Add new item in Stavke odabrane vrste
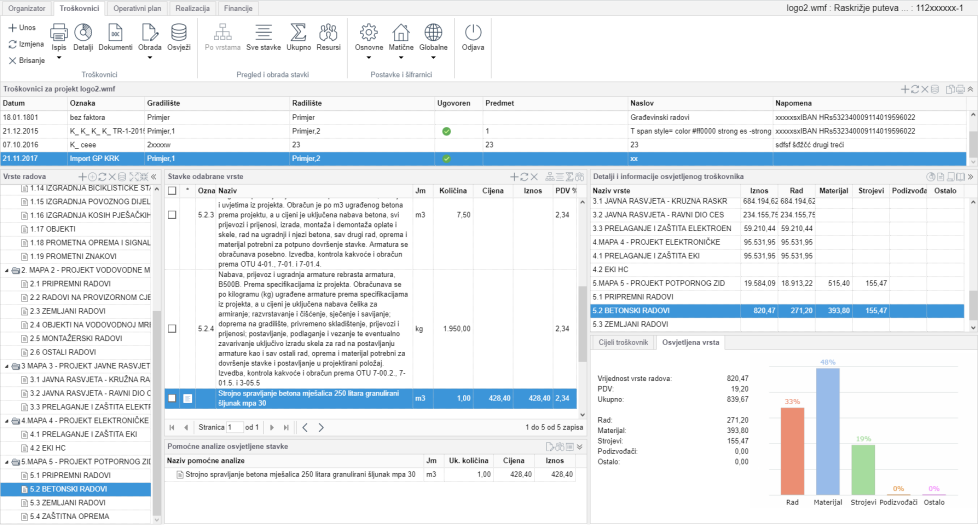978x525 pixels. [x=515, y=177]
